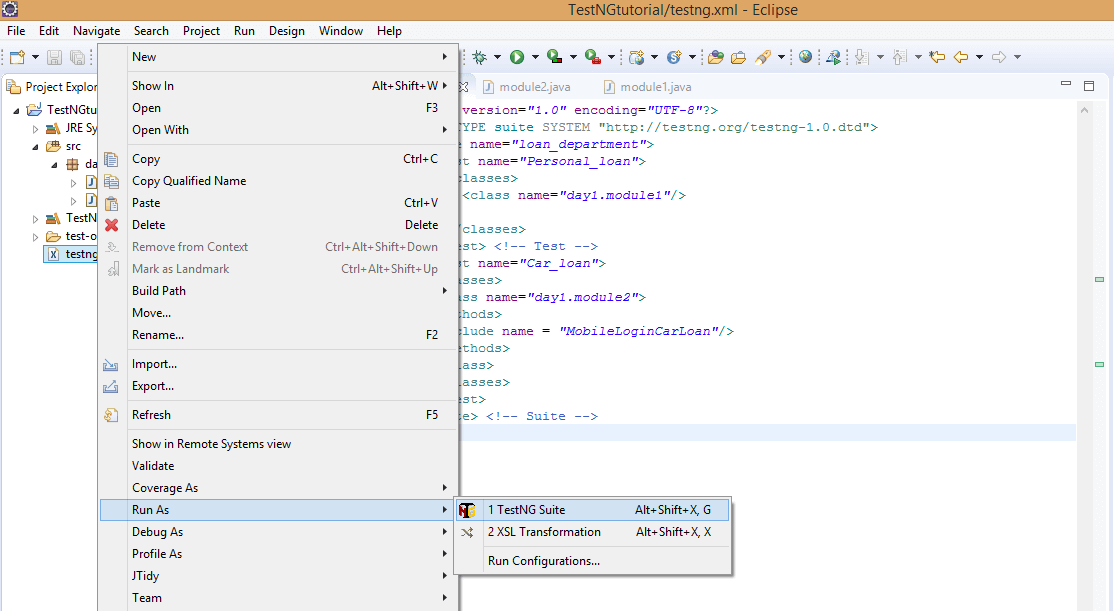
Task: Click the MobileLoginCarLoan text in editor
Action: click(639, 331)
